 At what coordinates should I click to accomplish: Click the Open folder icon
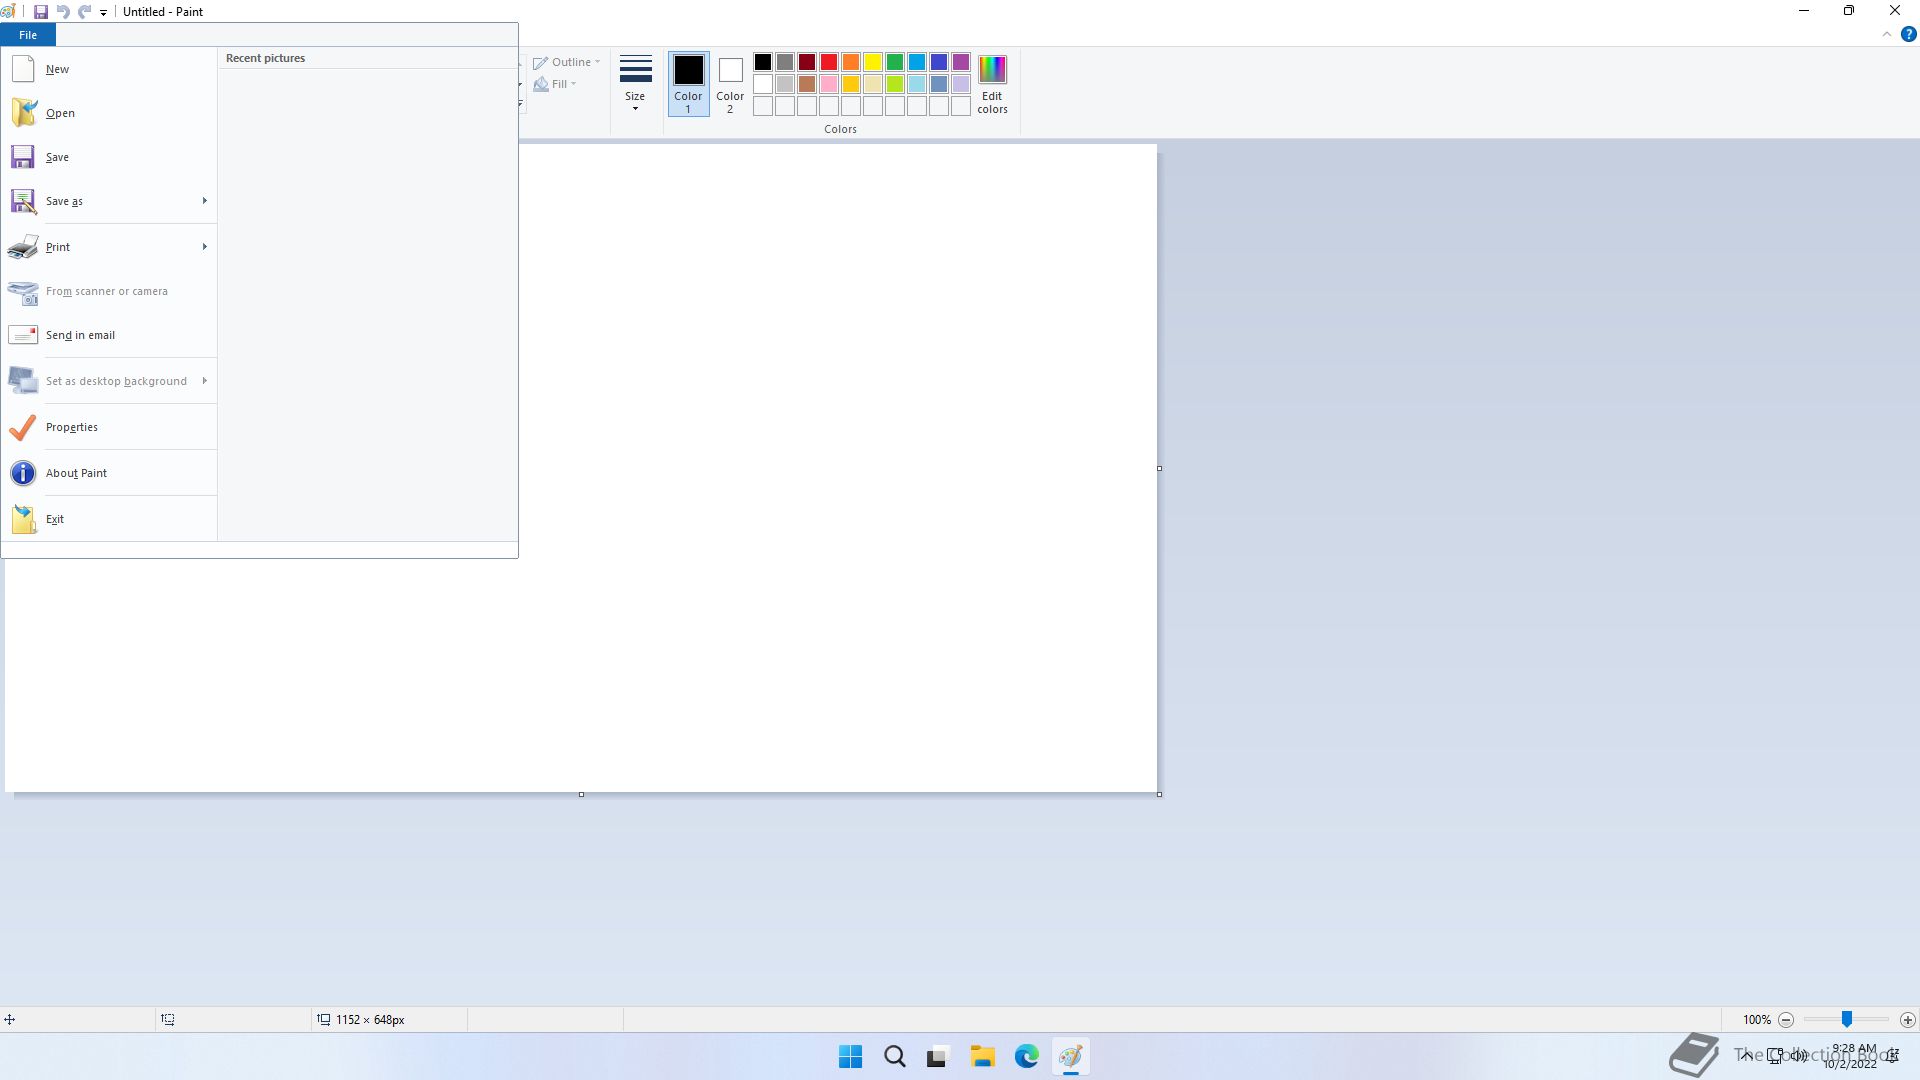coord(23,113)
